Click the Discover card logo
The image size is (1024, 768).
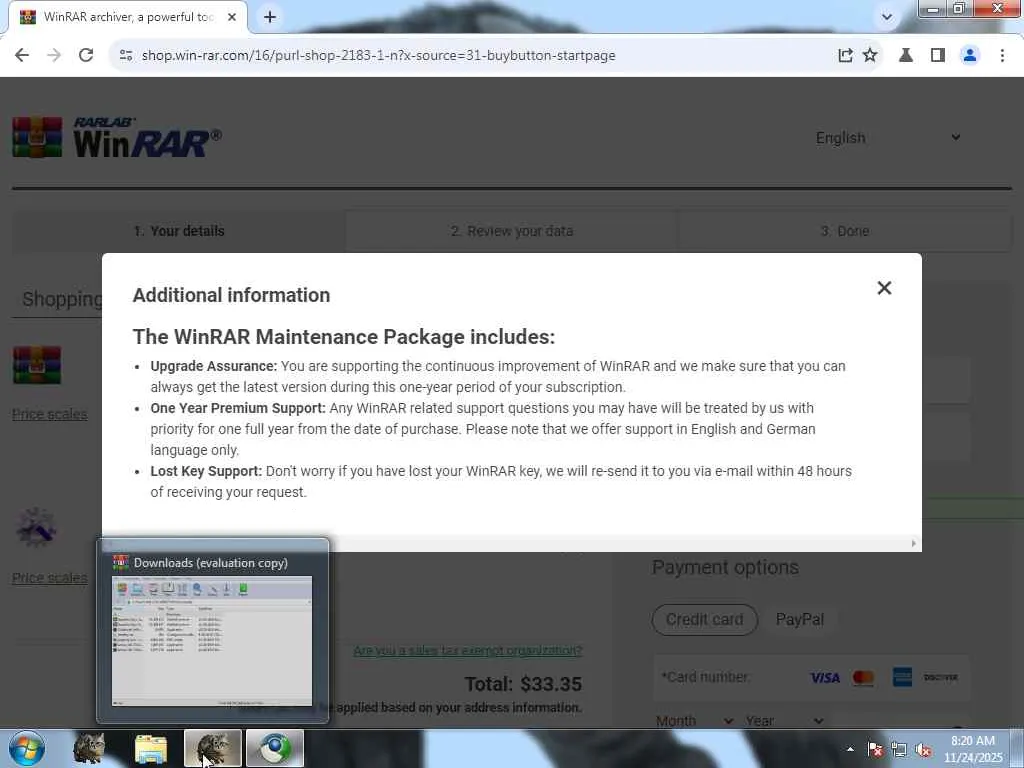point(940,678)
